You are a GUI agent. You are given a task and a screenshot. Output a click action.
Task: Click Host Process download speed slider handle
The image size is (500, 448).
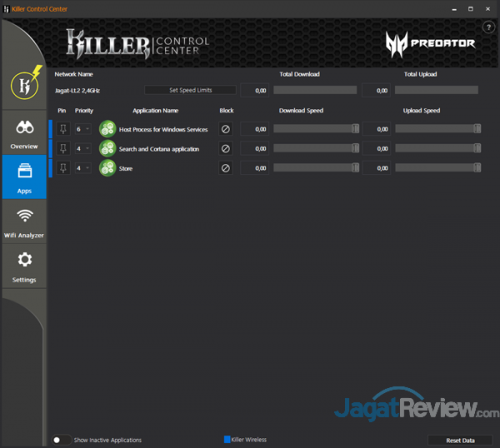356,129
